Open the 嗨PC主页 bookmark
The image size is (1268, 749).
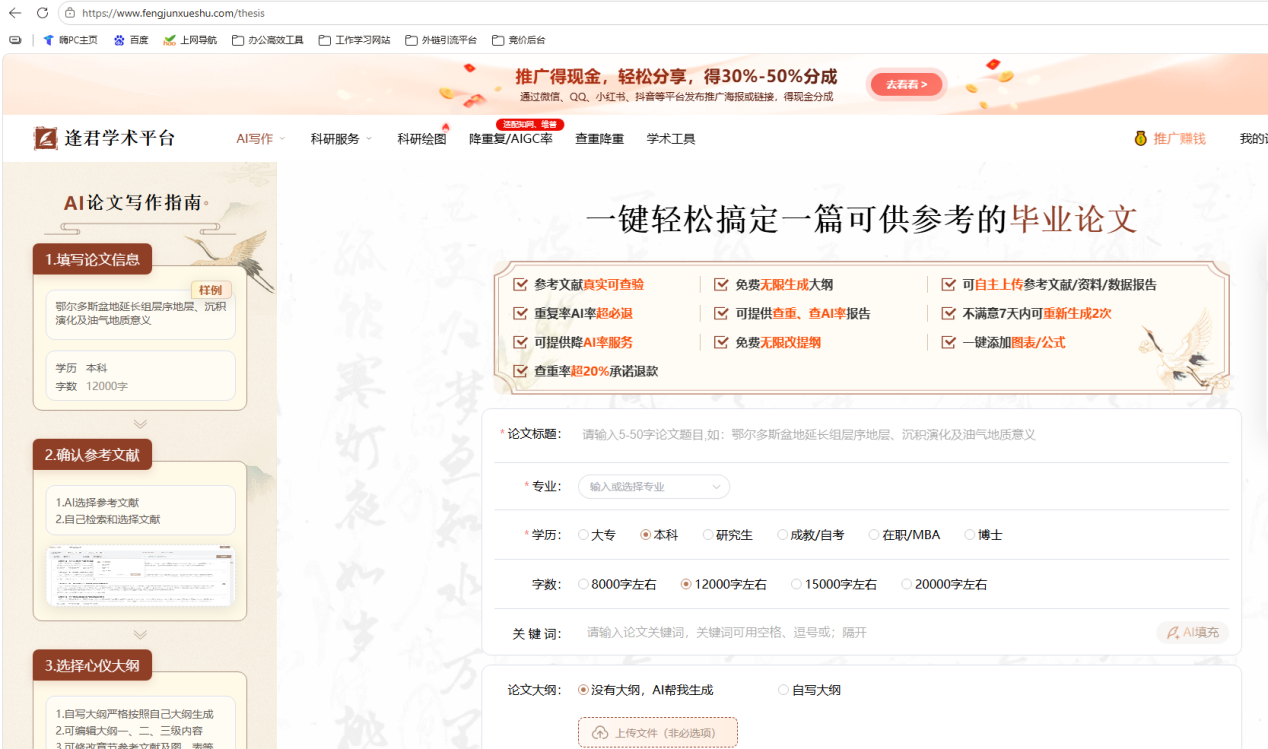[70, 40]
